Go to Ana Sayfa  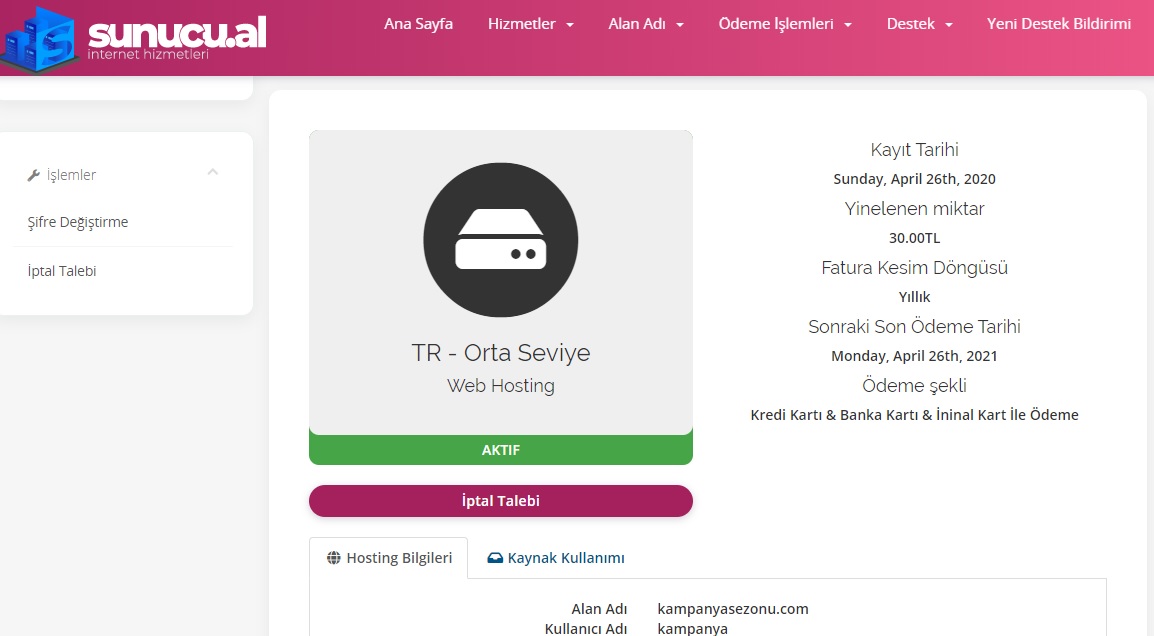pyautogui.click(x=418, y=24)
